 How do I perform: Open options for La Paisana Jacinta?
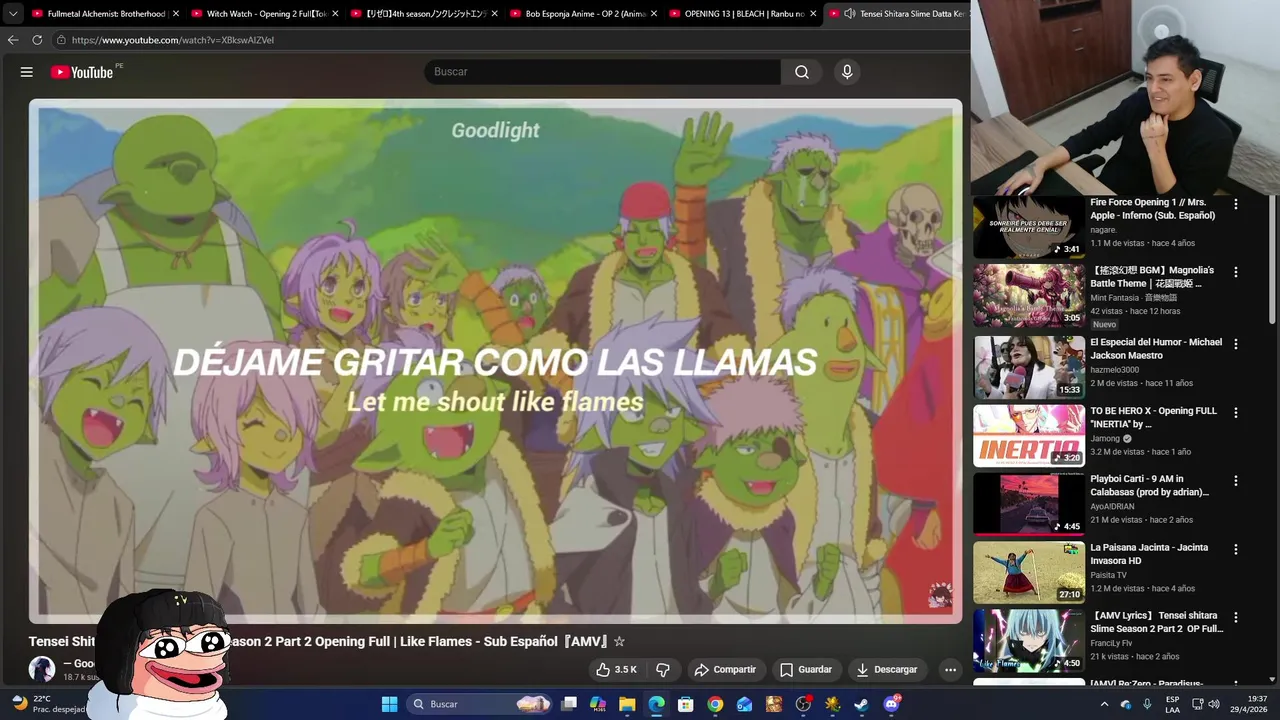click(1236, 549)
